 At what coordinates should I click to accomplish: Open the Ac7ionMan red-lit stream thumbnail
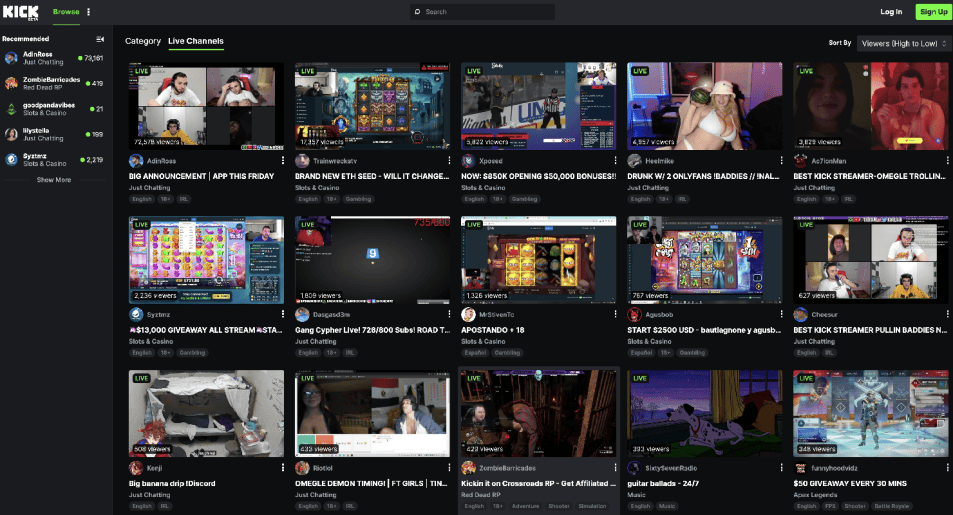[x=871, y=106]
